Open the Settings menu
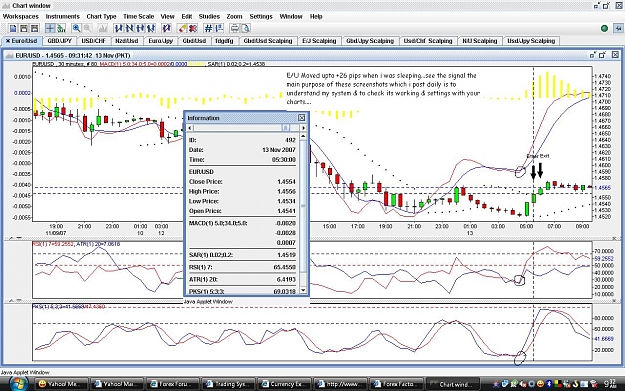This screenshot has height=391, width=625. coord(261,16)
